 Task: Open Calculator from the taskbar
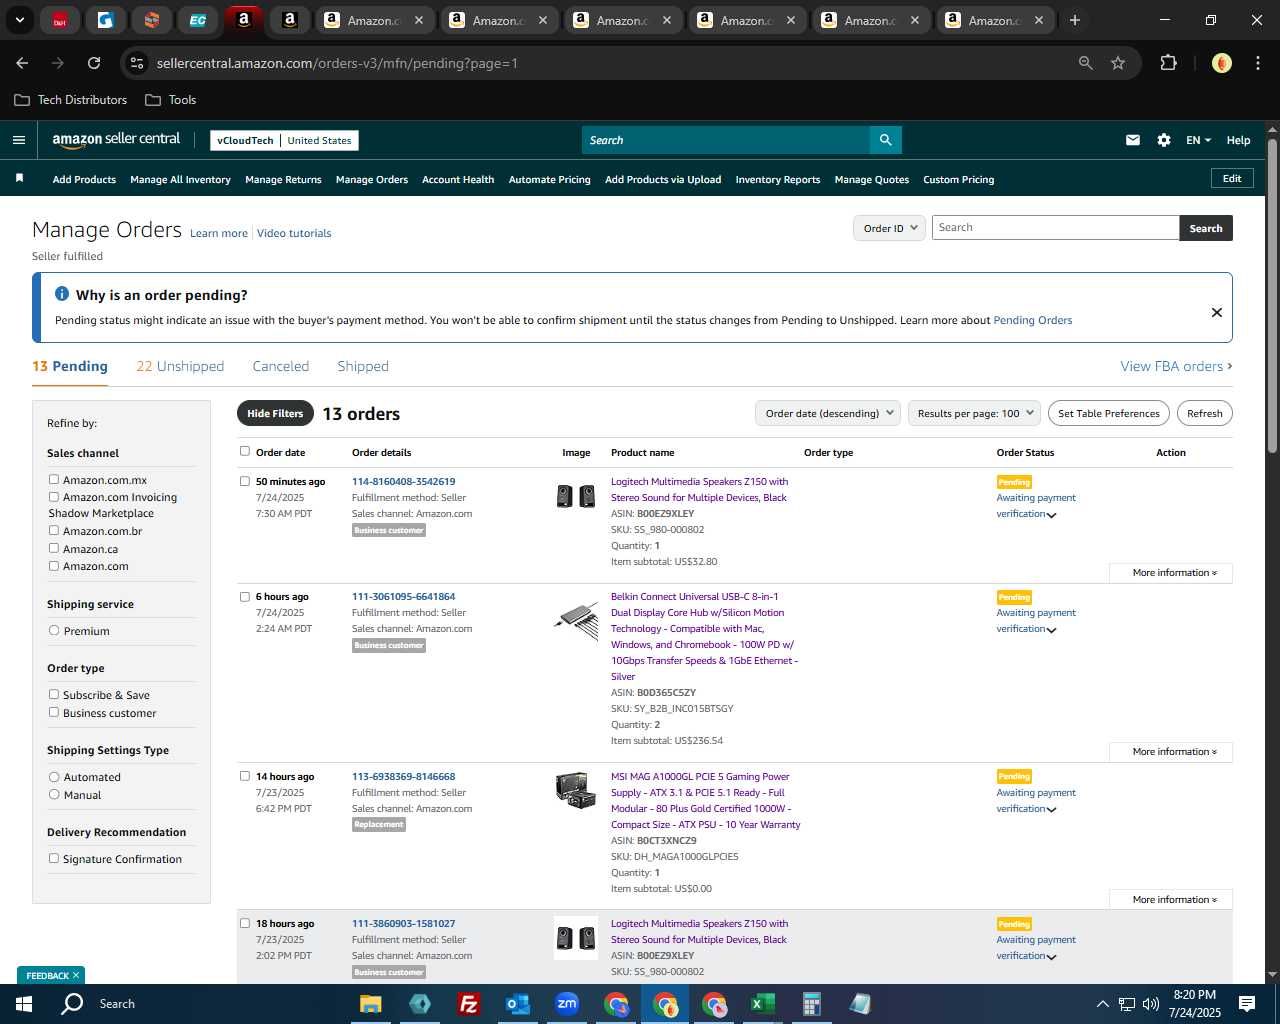coord(812,1004)
